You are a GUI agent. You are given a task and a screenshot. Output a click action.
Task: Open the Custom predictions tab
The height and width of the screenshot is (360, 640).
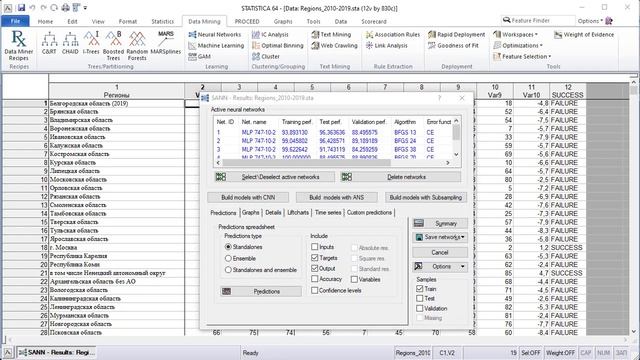[x=369, y=213]
